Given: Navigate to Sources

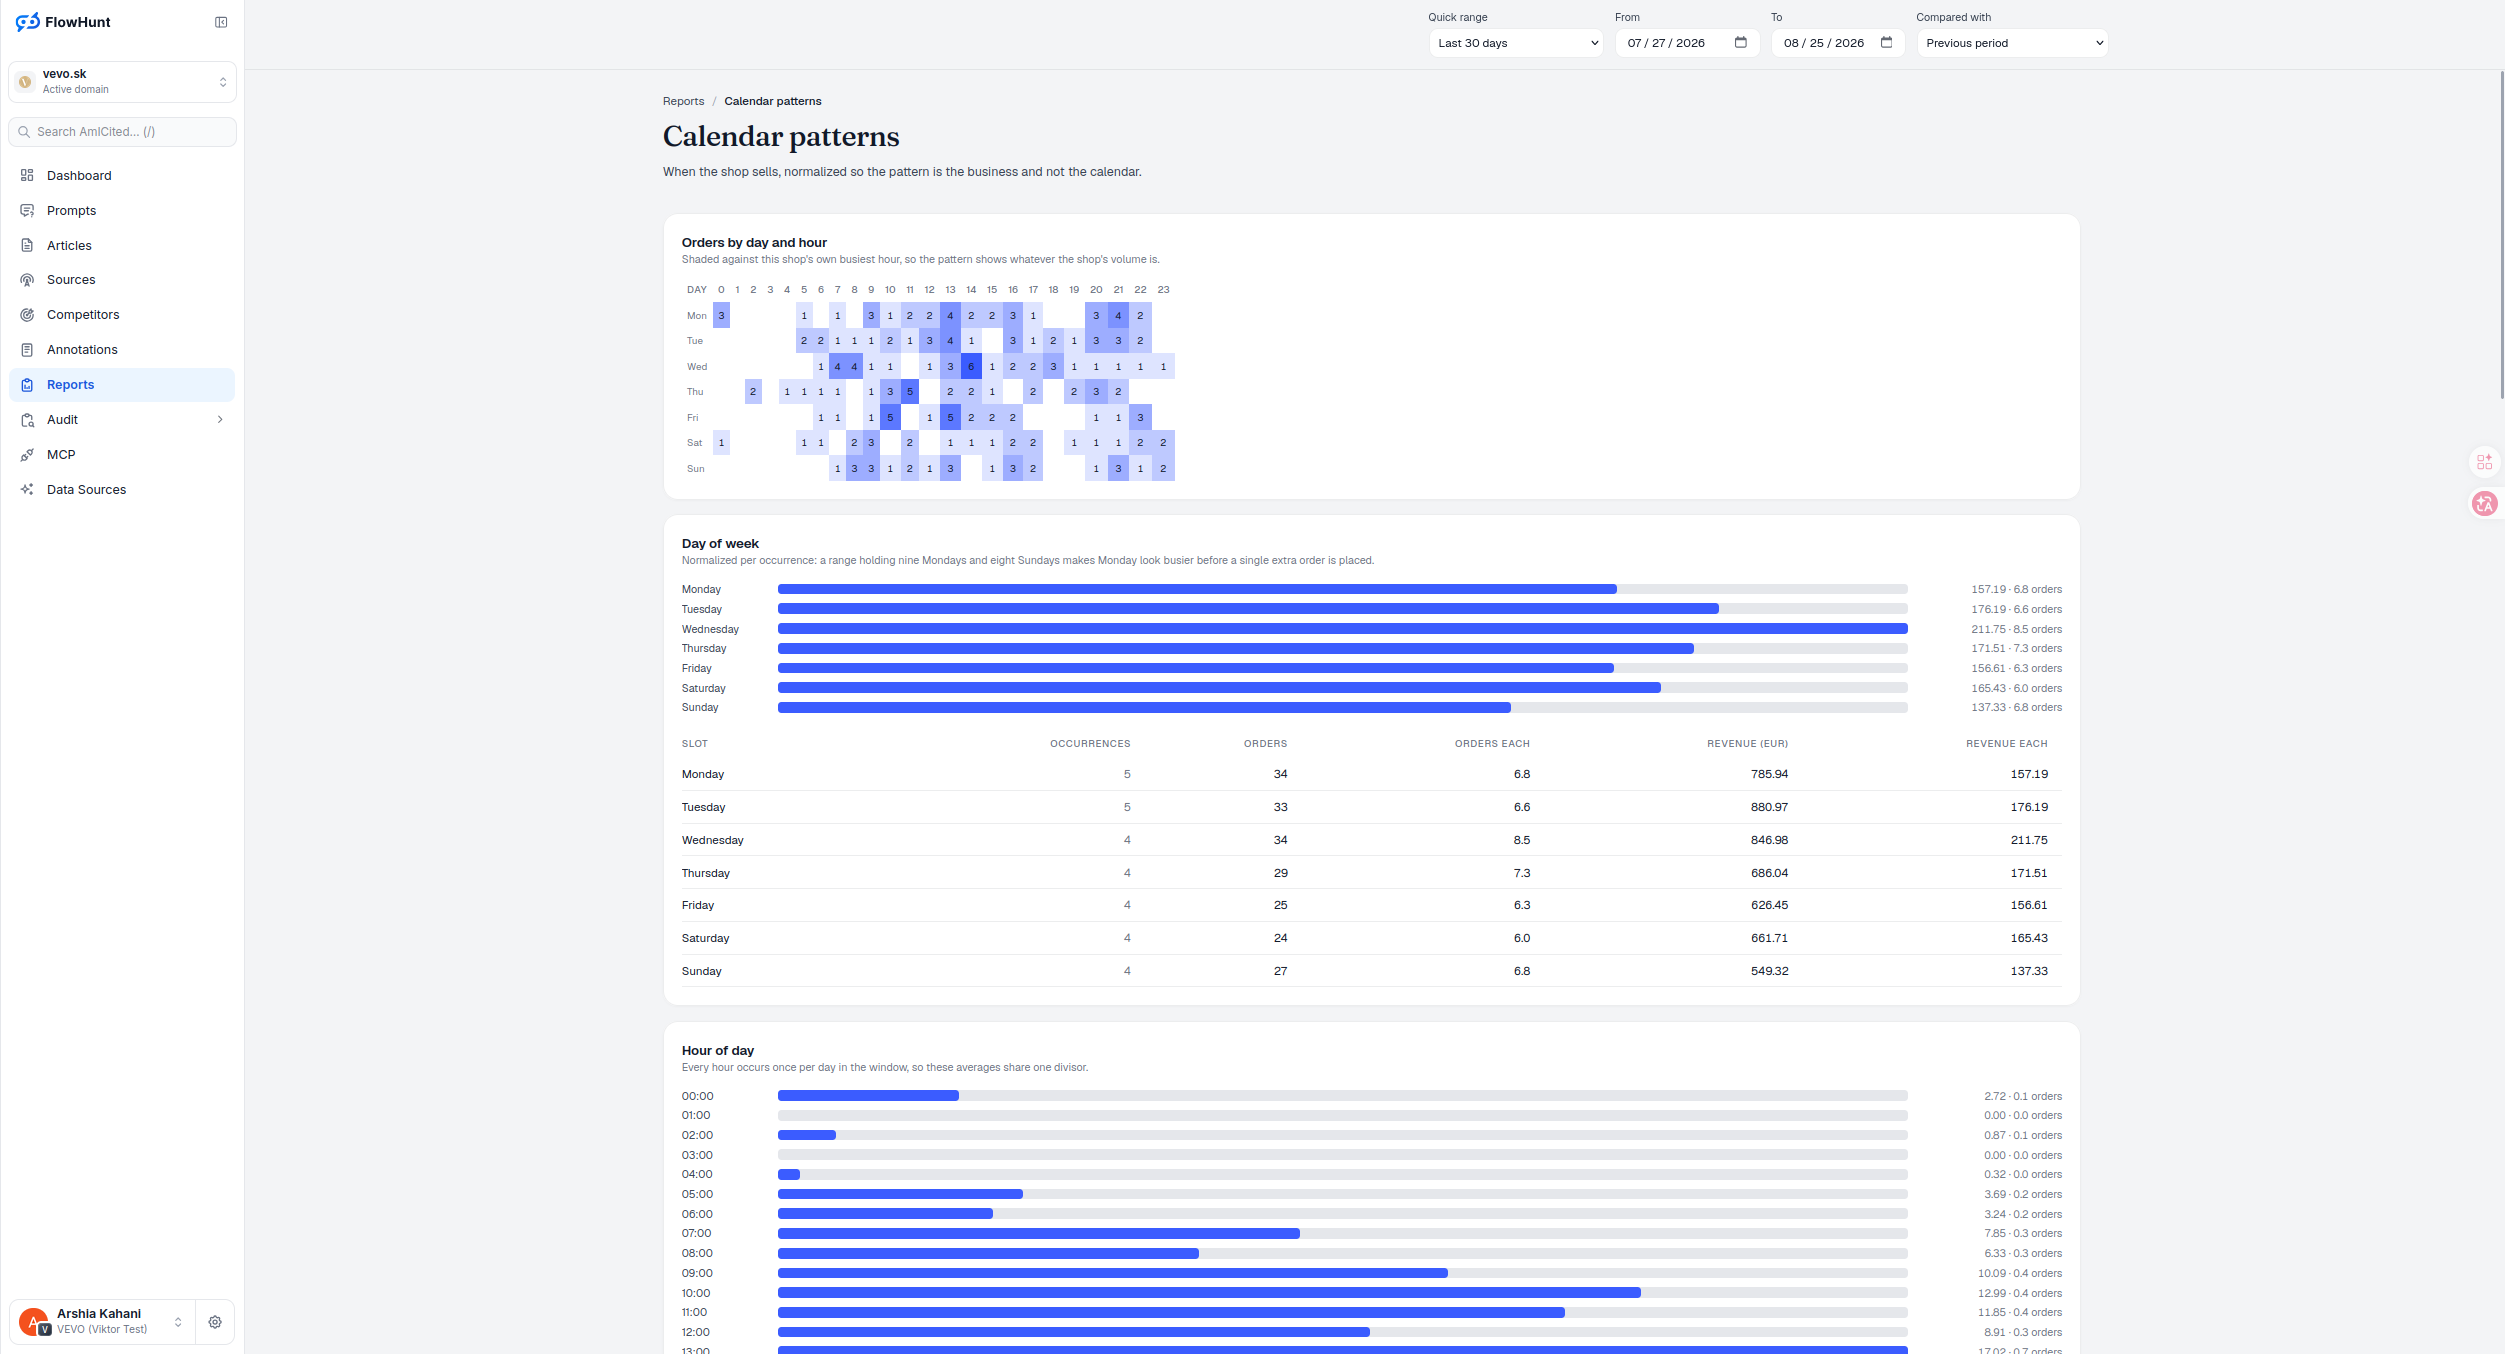Looking at the screenshot, I should click(x=122, y=280).
